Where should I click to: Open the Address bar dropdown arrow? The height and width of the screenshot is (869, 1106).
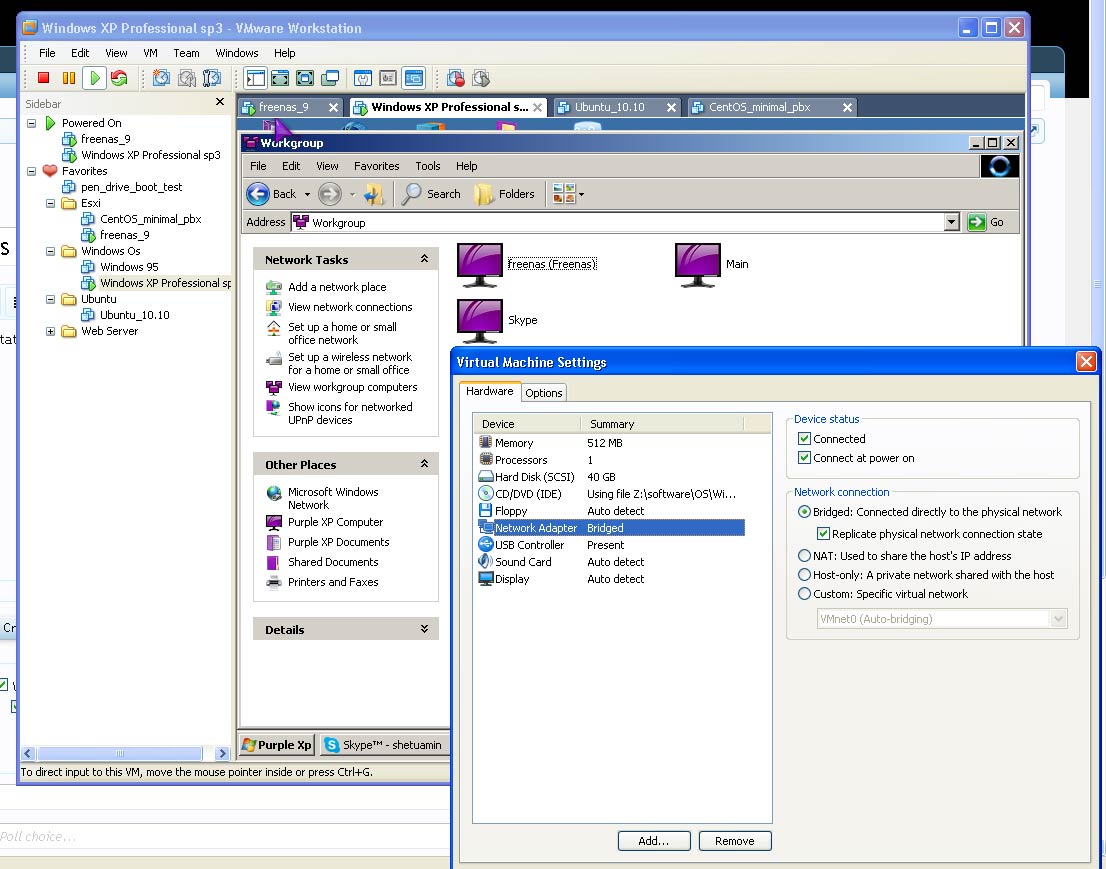[951, 222]
